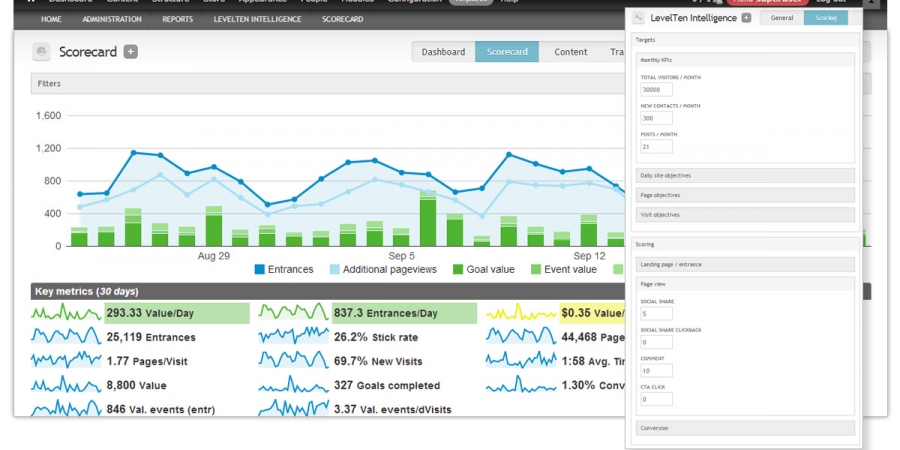
Task: Click the 69.7% New Visits sparkline
Action: 293,360
